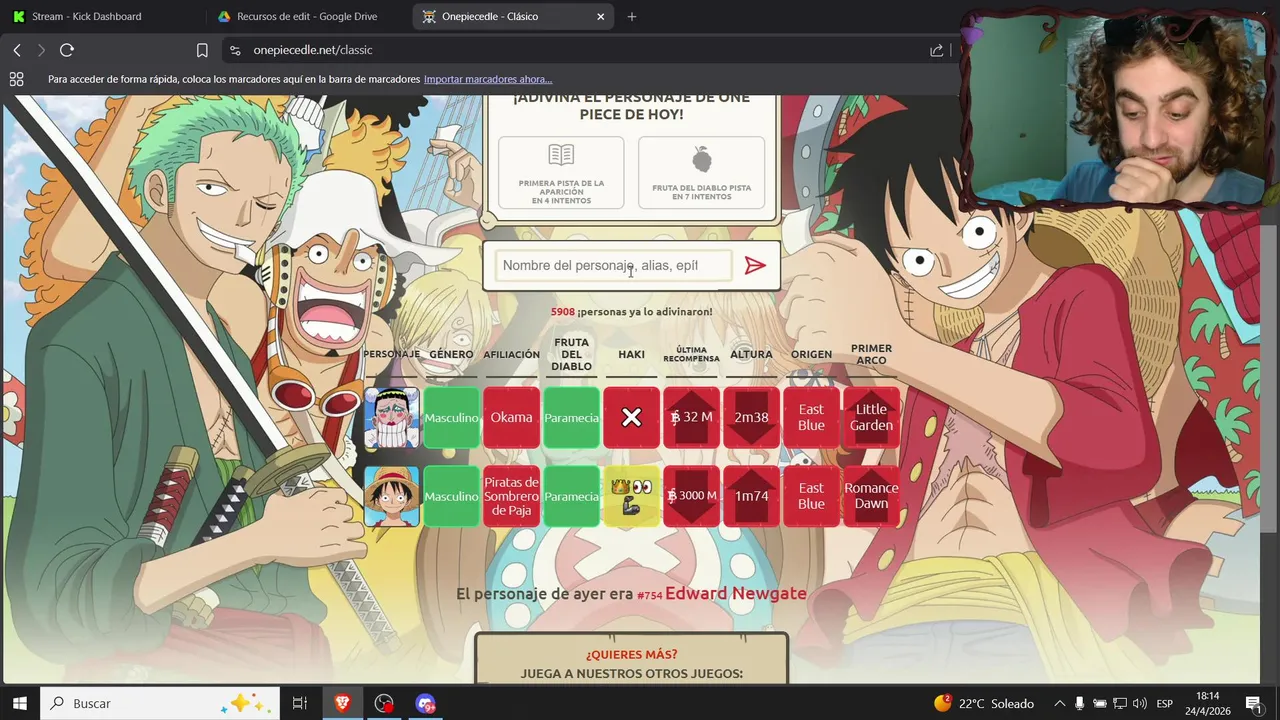Click the character name input field
Screen dimensions: 1280x720
click(x=613, y=265)
